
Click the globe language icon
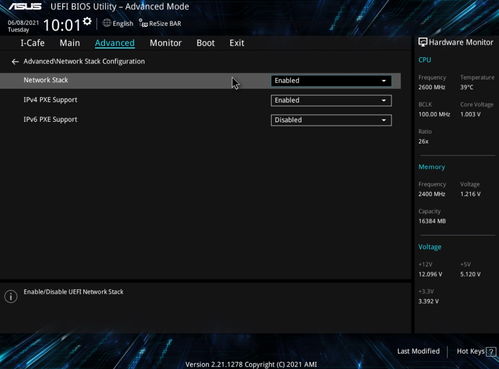(x=107, y=23)
